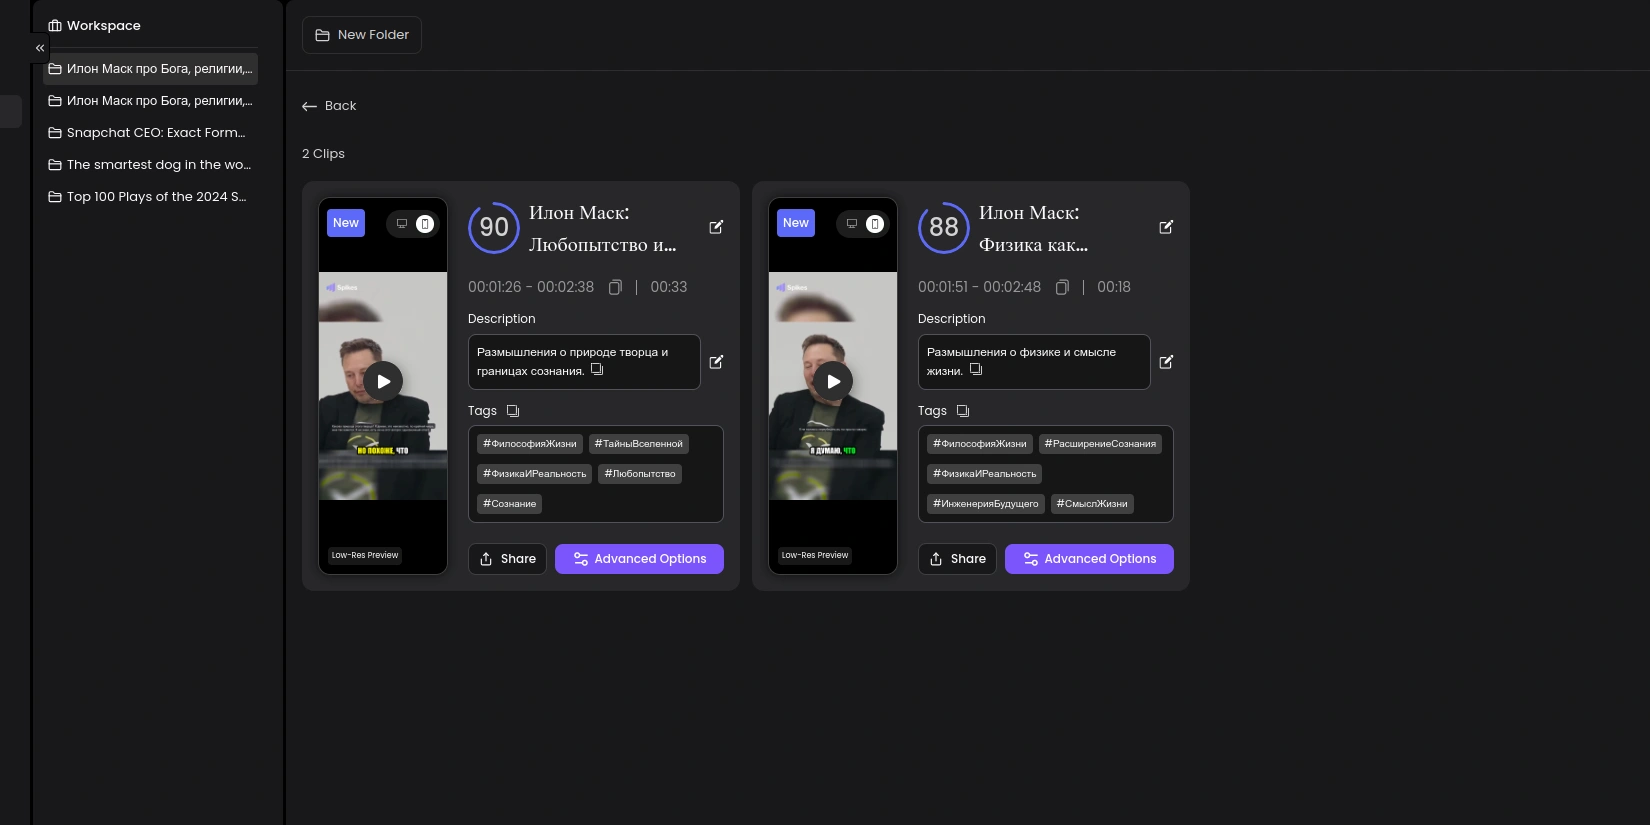
Task: Copy second clip's description text
Action: pyautogui.click(x=976, y=370)
